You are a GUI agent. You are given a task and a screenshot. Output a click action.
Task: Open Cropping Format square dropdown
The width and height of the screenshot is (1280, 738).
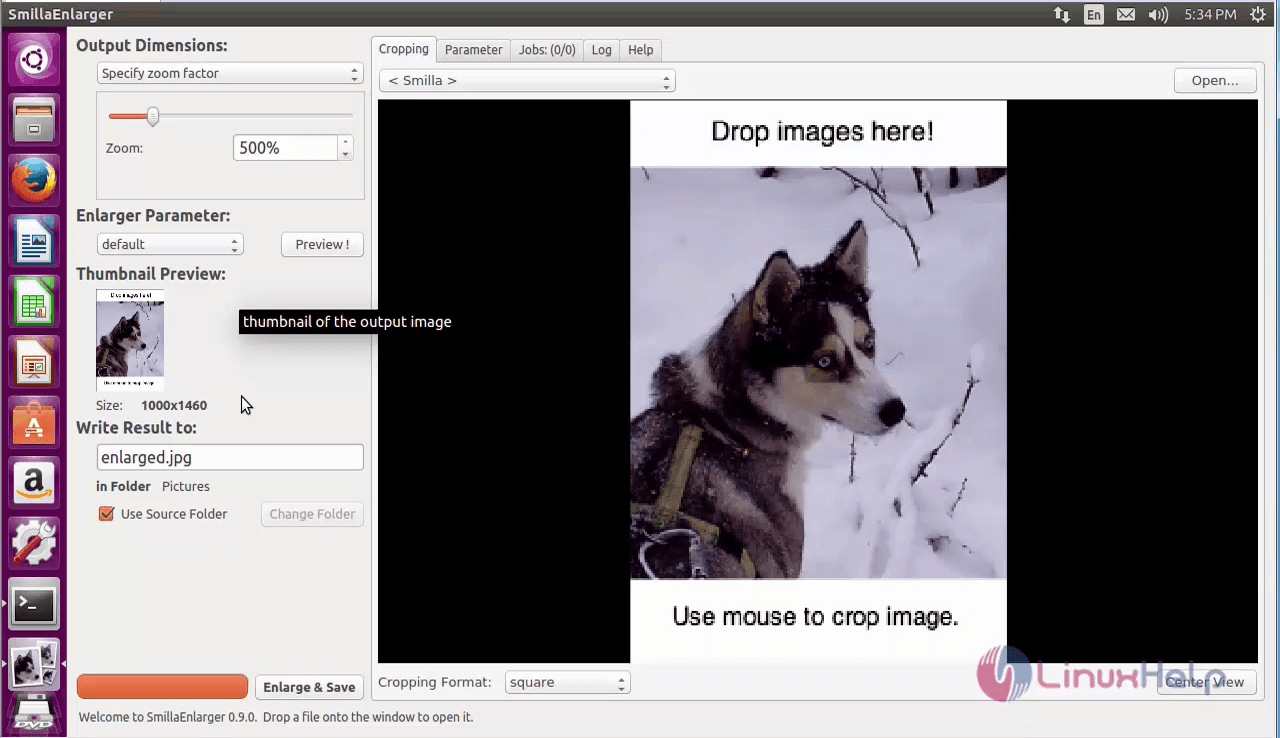[x=567, y=682]
